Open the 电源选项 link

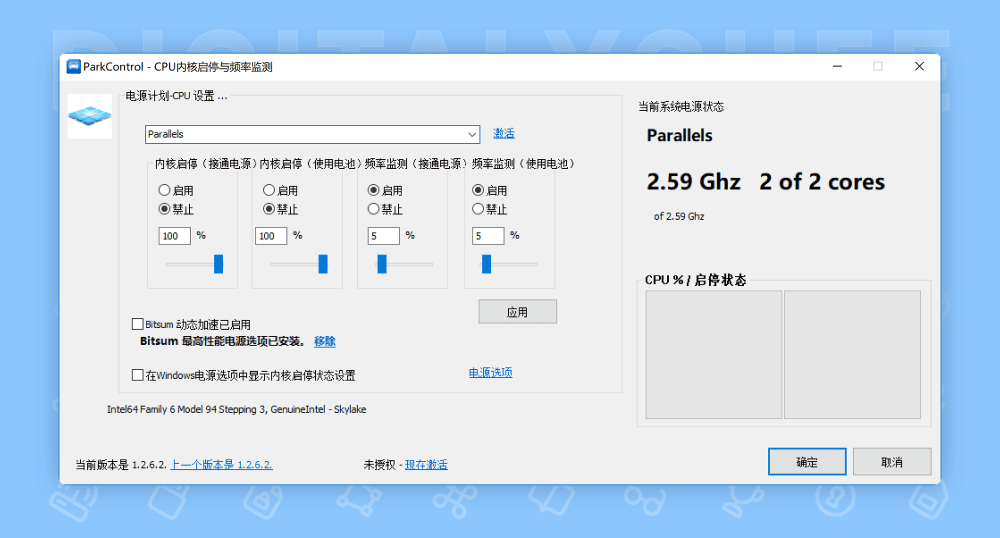(x=490, y=372)
